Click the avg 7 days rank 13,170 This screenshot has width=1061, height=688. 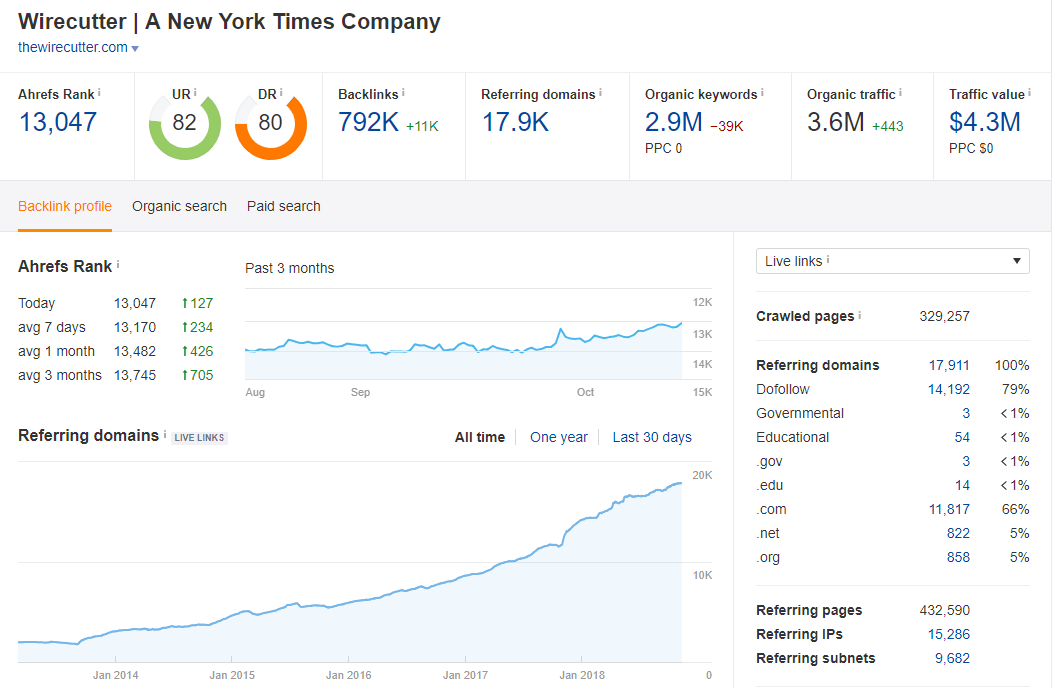(x=135, y=327)
